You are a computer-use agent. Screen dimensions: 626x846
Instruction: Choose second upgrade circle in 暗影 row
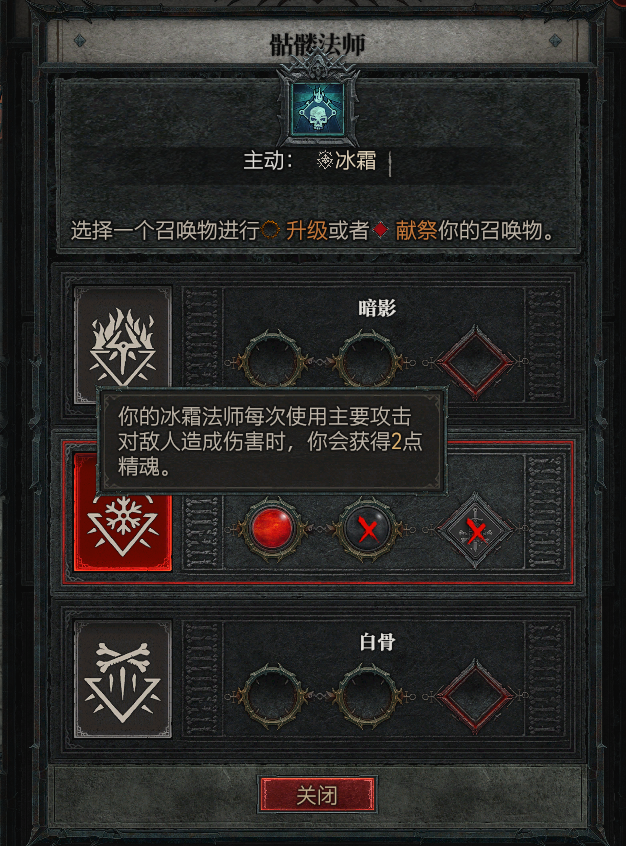coord(368,361)
